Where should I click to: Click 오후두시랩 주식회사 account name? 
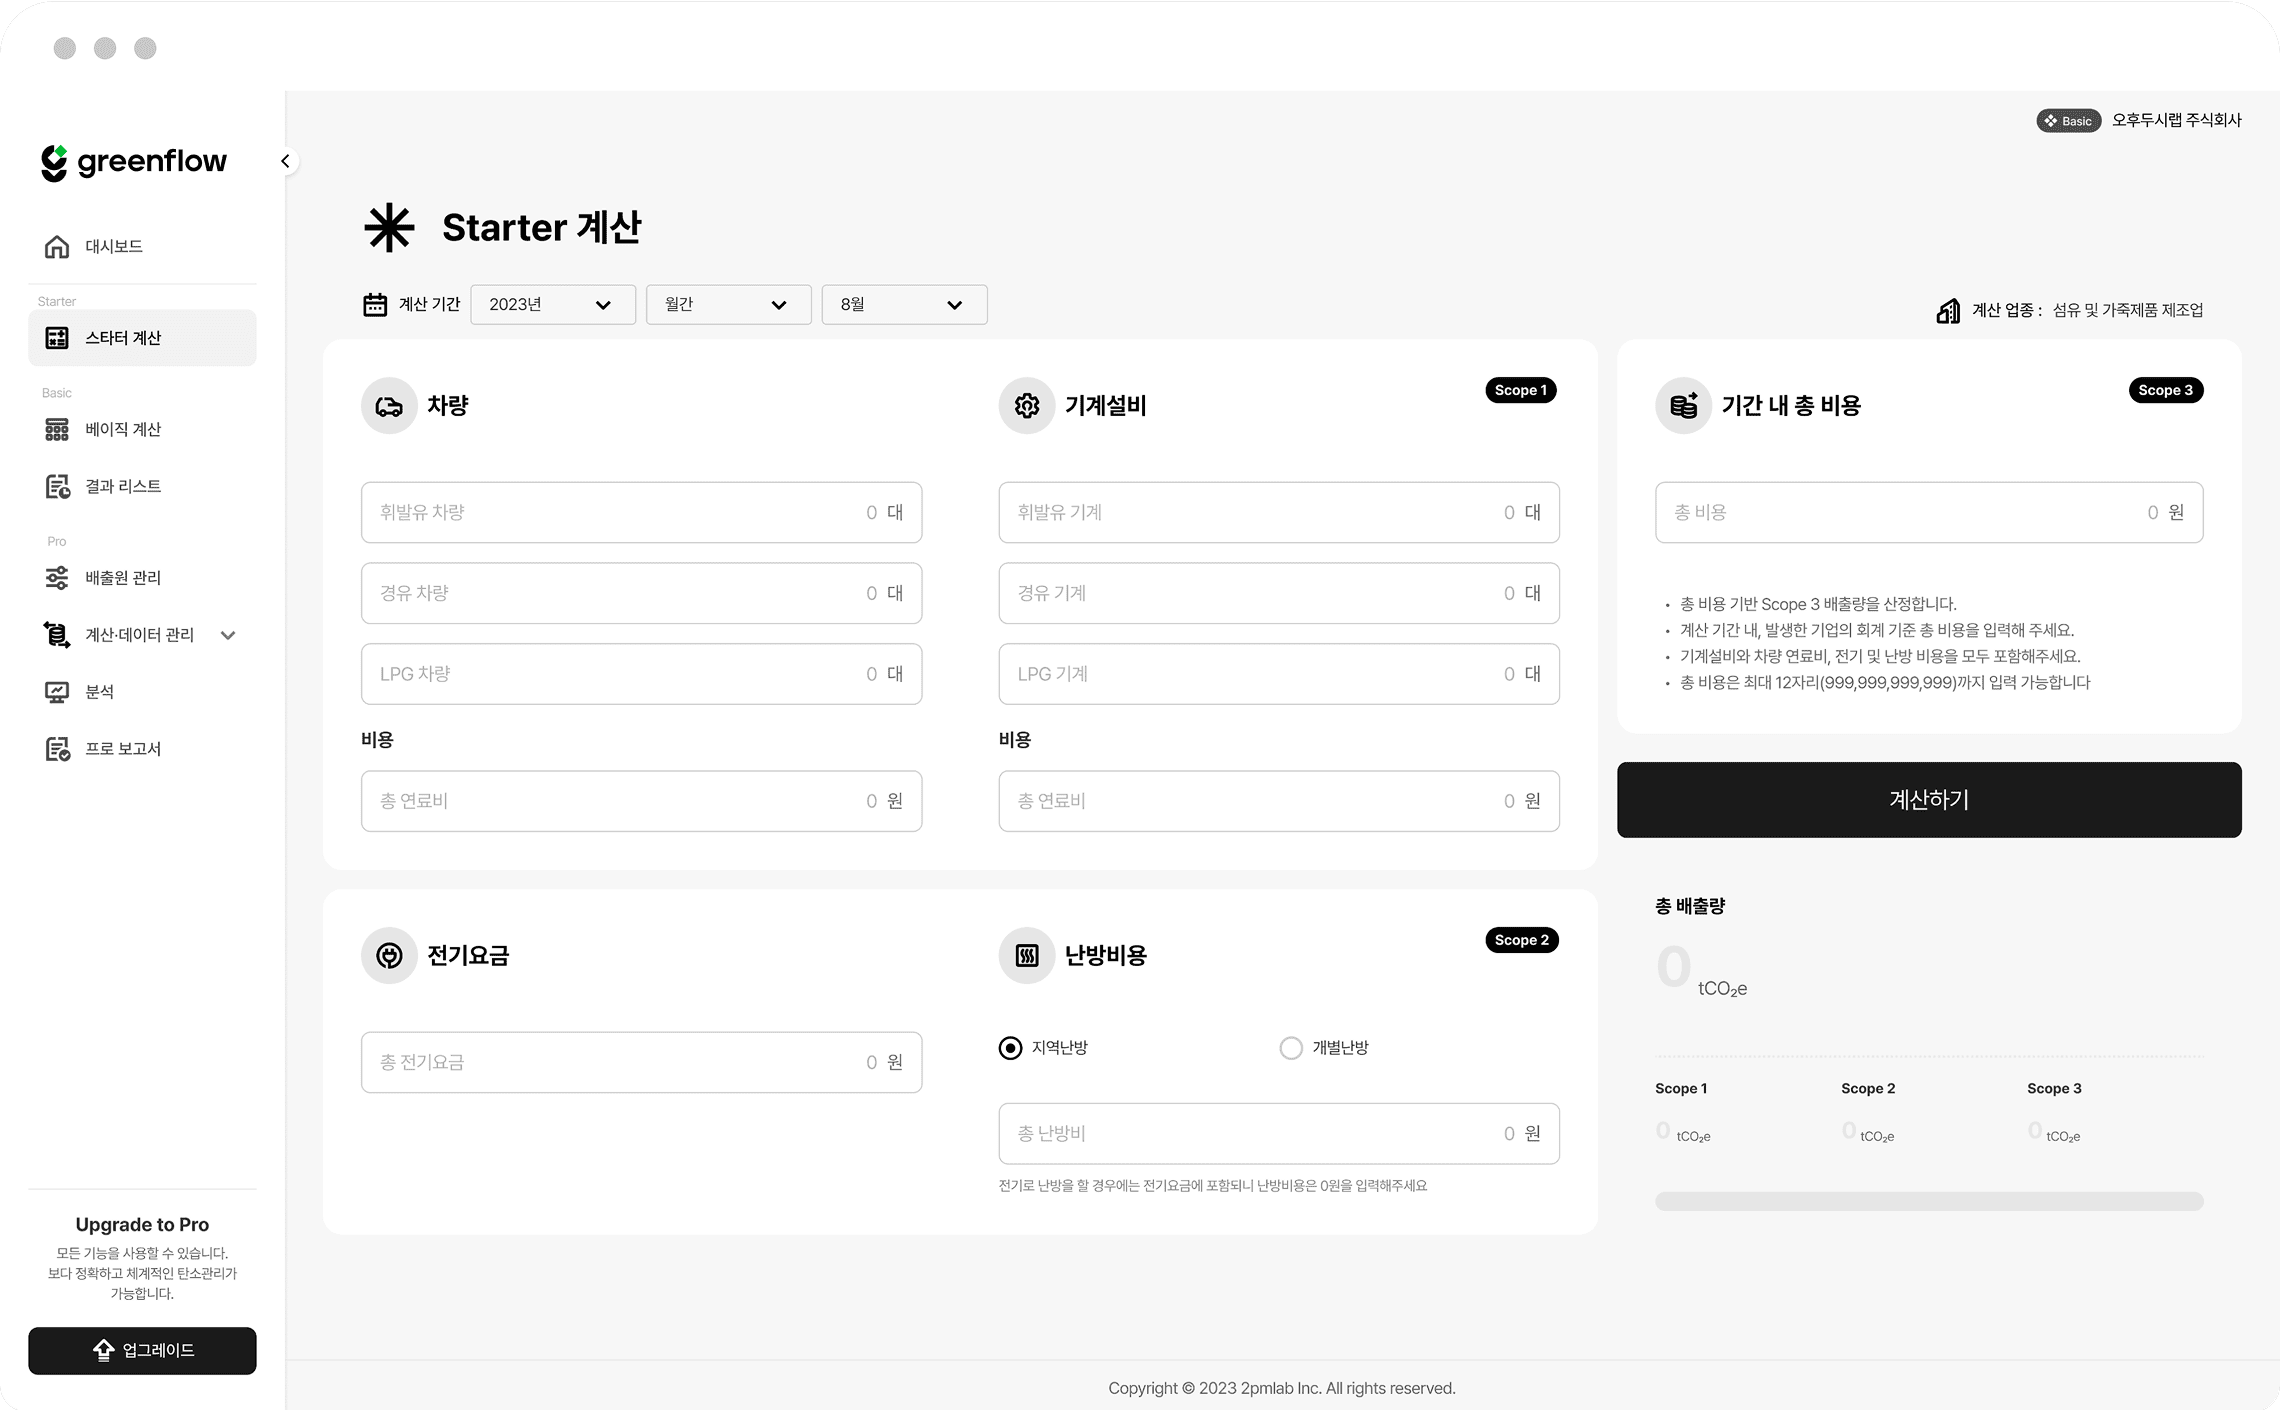[x=2176, y=120]
